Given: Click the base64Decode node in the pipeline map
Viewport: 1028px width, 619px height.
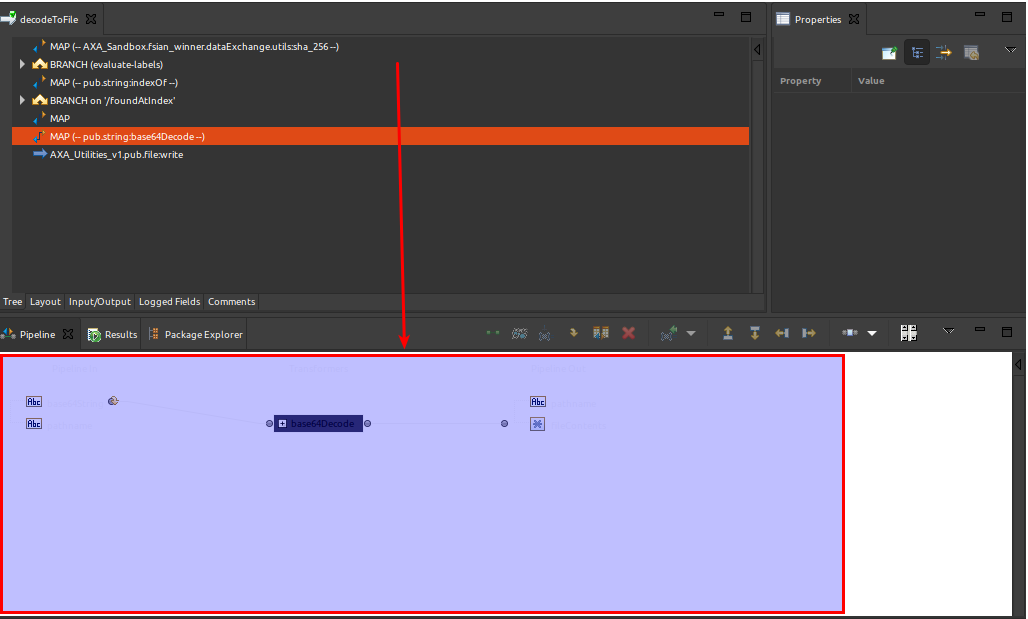Looking at the screenshot, I should point(318,423).
